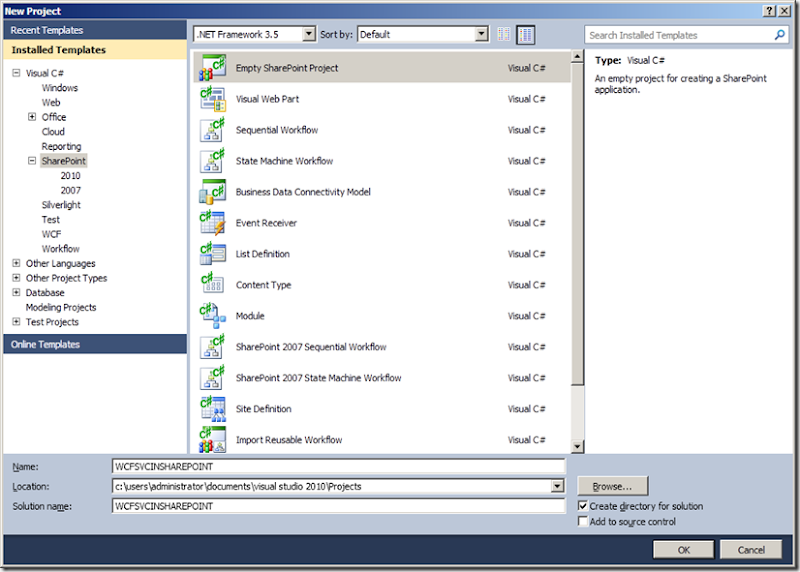800x572 pixels.
Task: Expand the Other Languages node
Action: tap(16, 263)
